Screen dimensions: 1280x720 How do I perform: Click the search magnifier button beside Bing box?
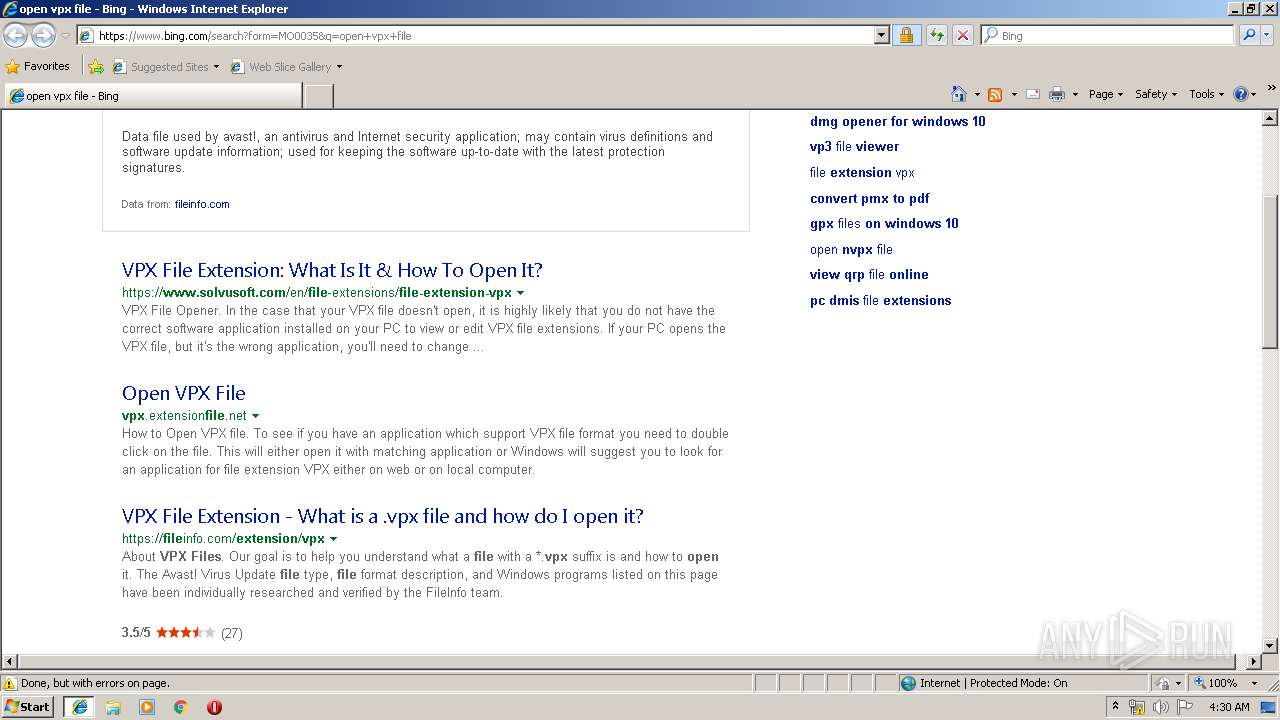click(1248, 35)
